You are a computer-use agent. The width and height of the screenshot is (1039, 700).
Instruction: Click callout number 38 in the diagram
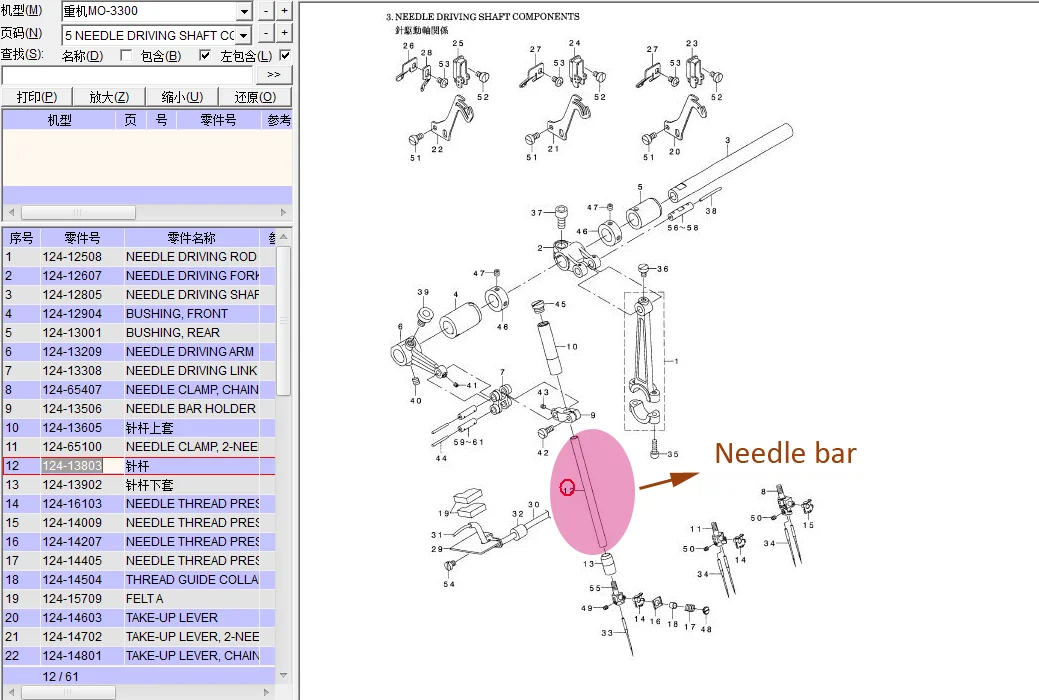coord(711,211)
